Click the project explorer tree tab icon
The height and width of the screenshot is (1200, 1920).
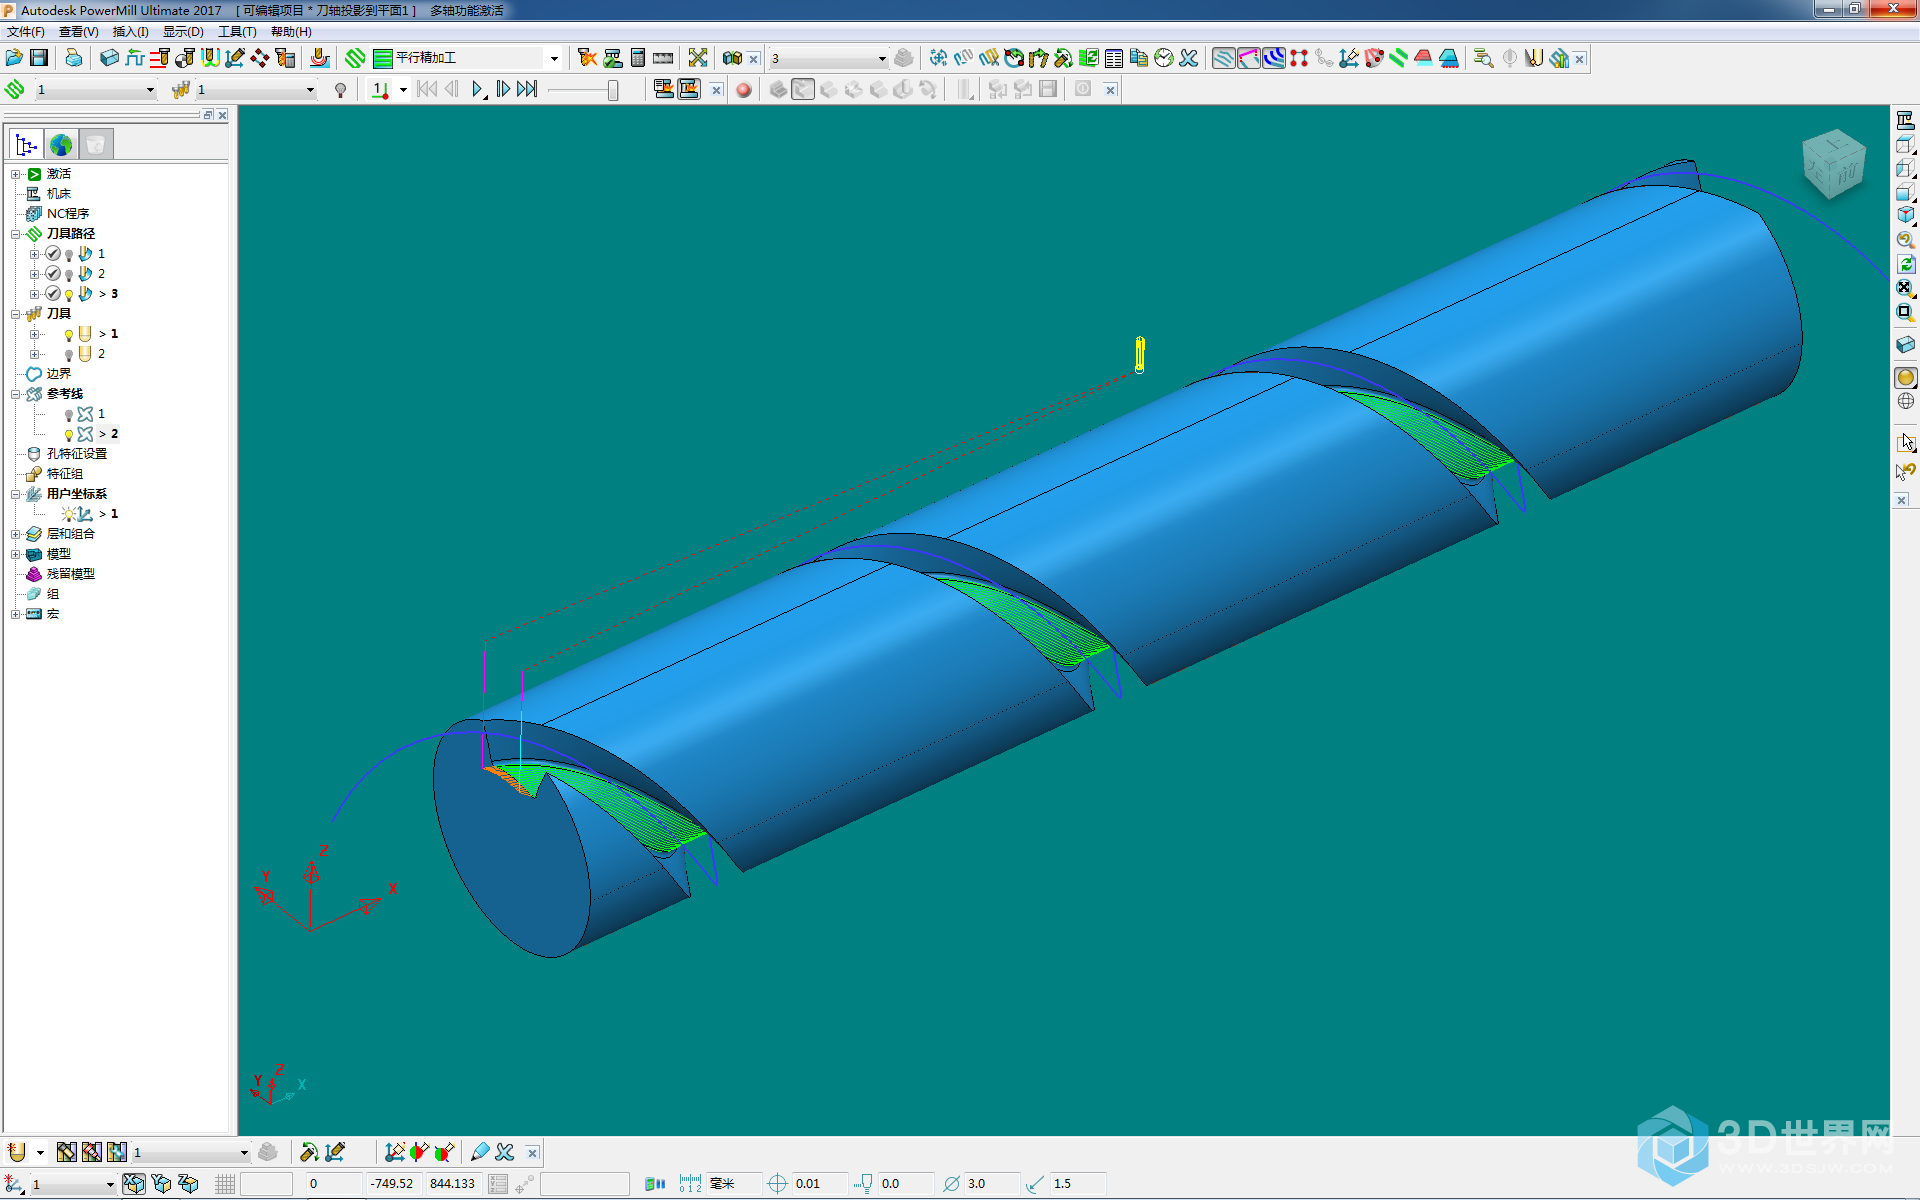[26, 145]
